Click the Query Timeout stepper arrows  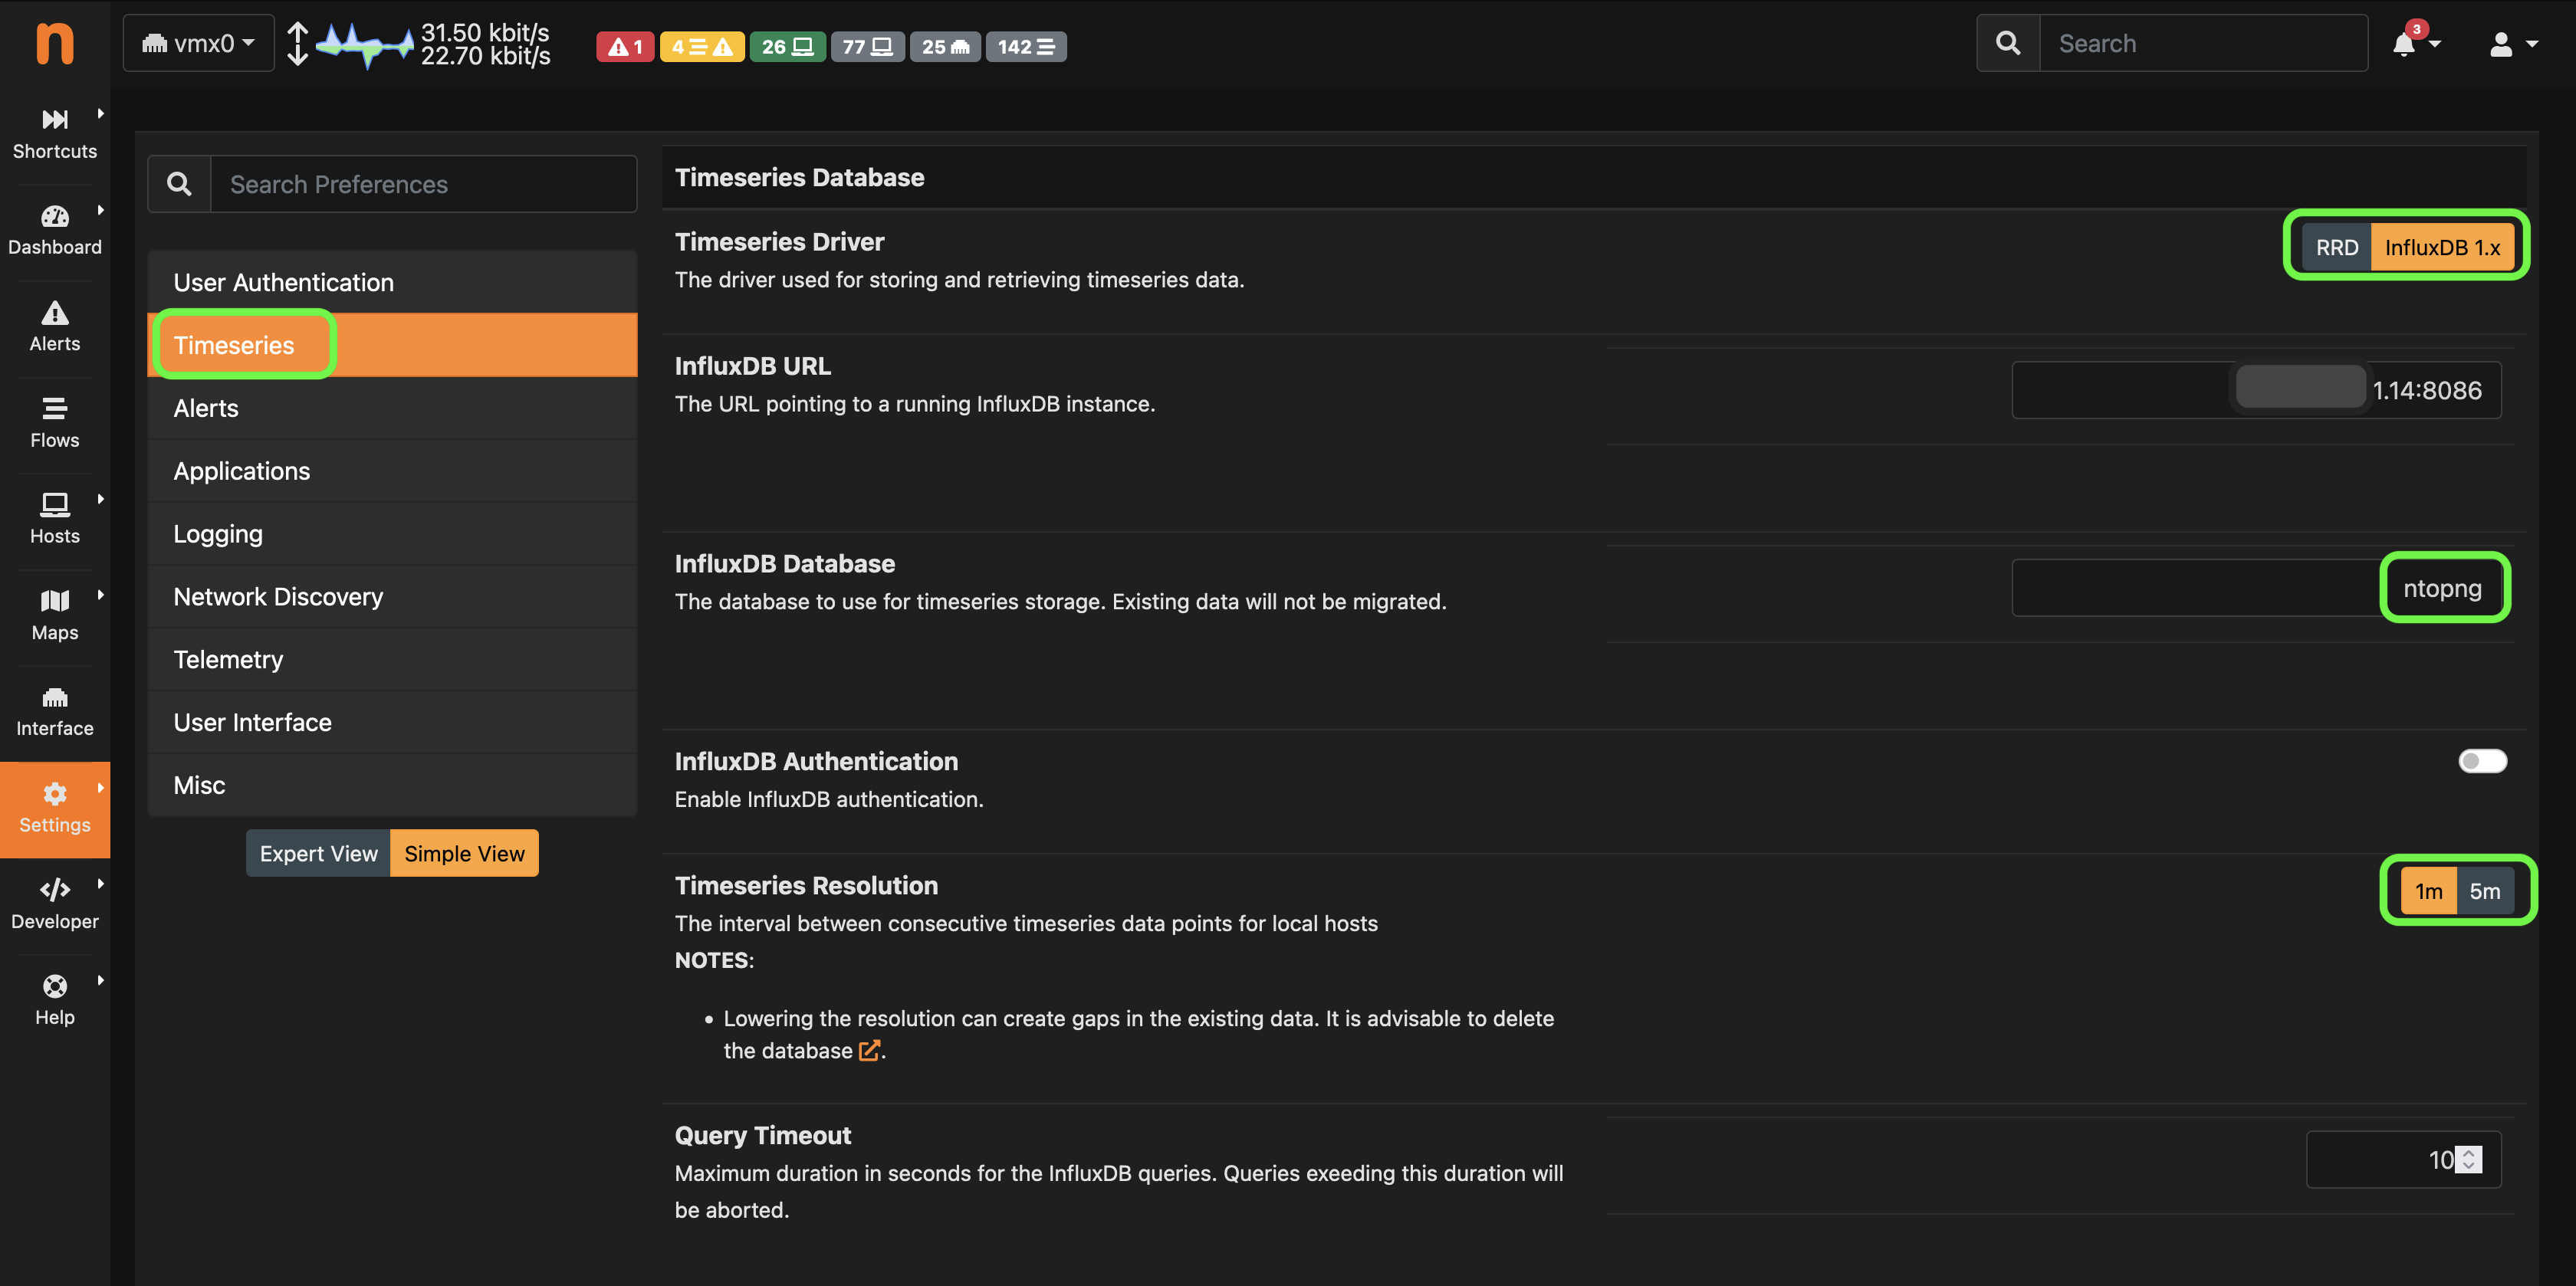2468,1159
